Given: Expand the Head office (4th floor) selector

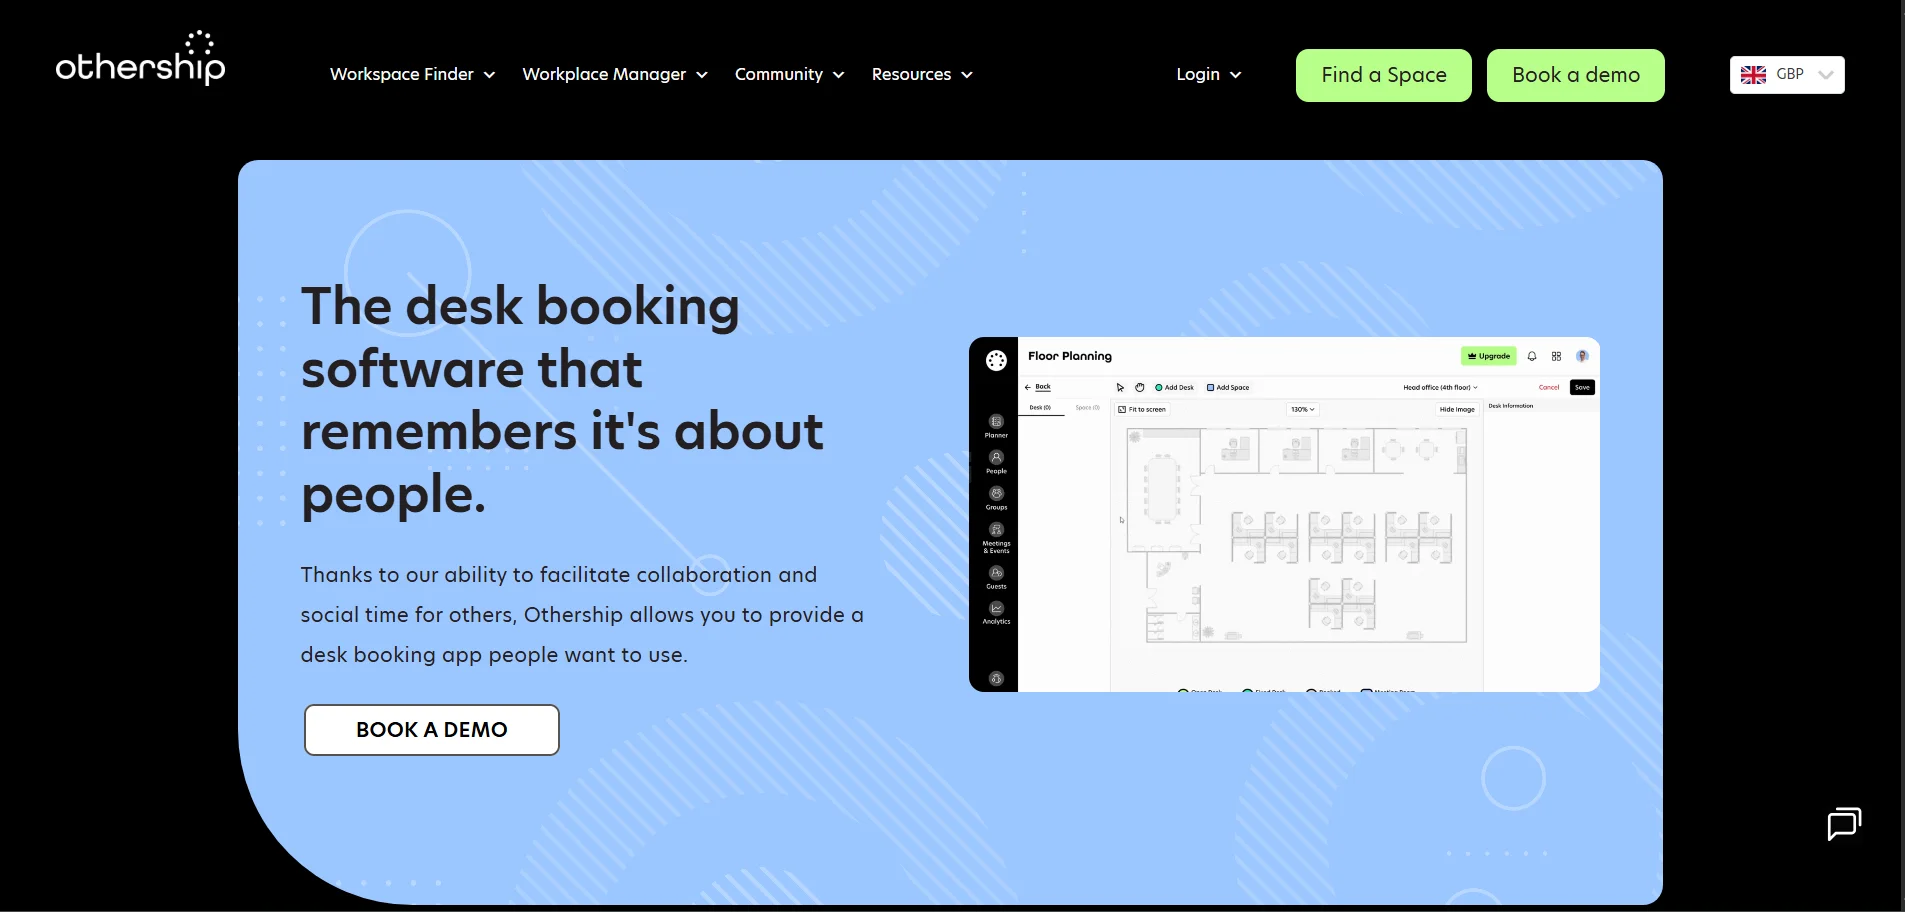Looking at the screenshot, I should coord(1439,388).
